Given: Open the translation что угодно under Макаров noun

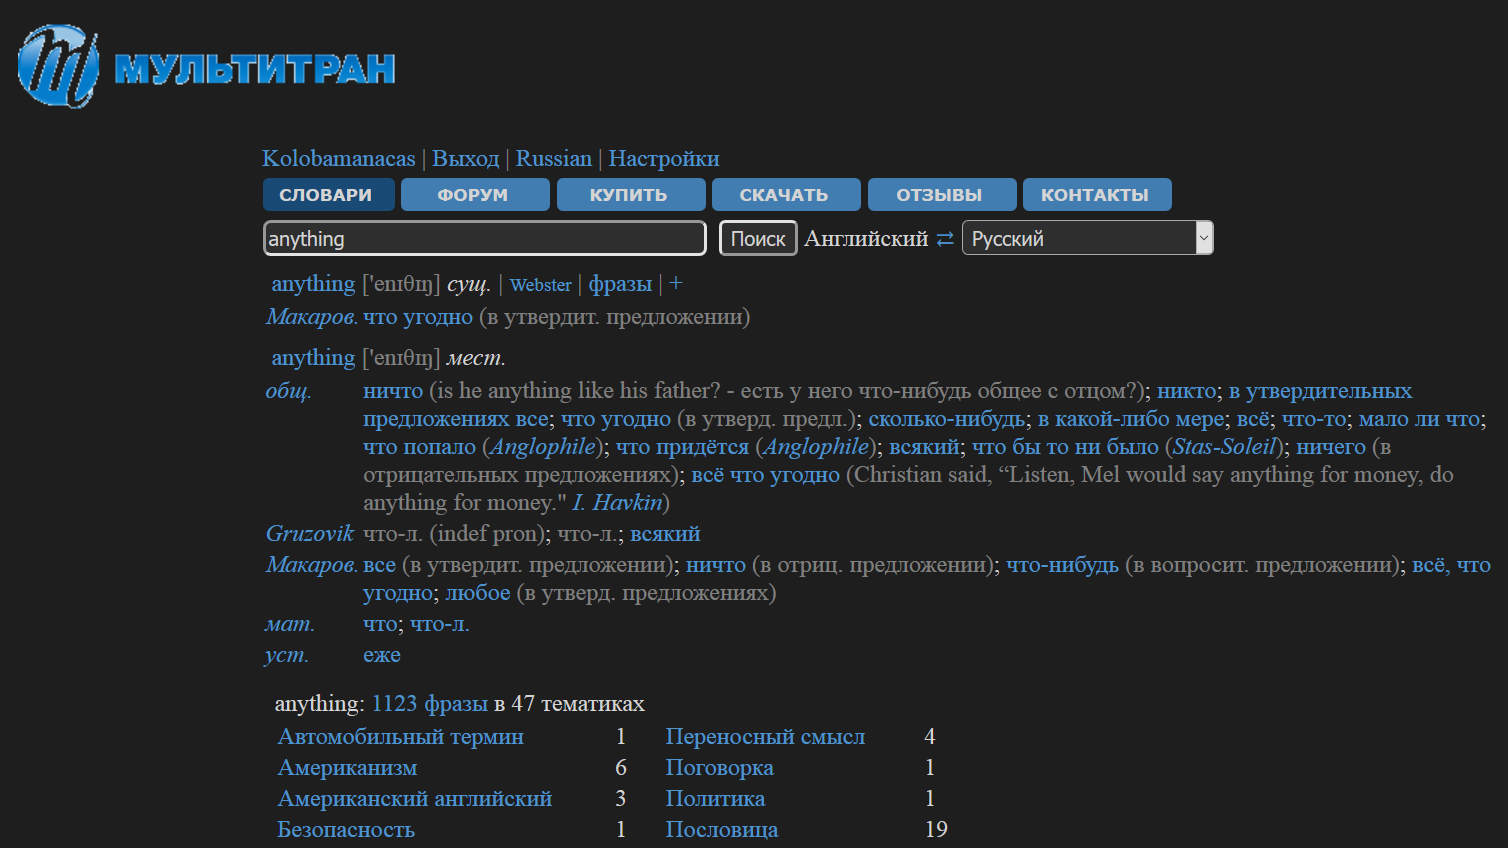Looking at the screenshot, I should point(418,317).
